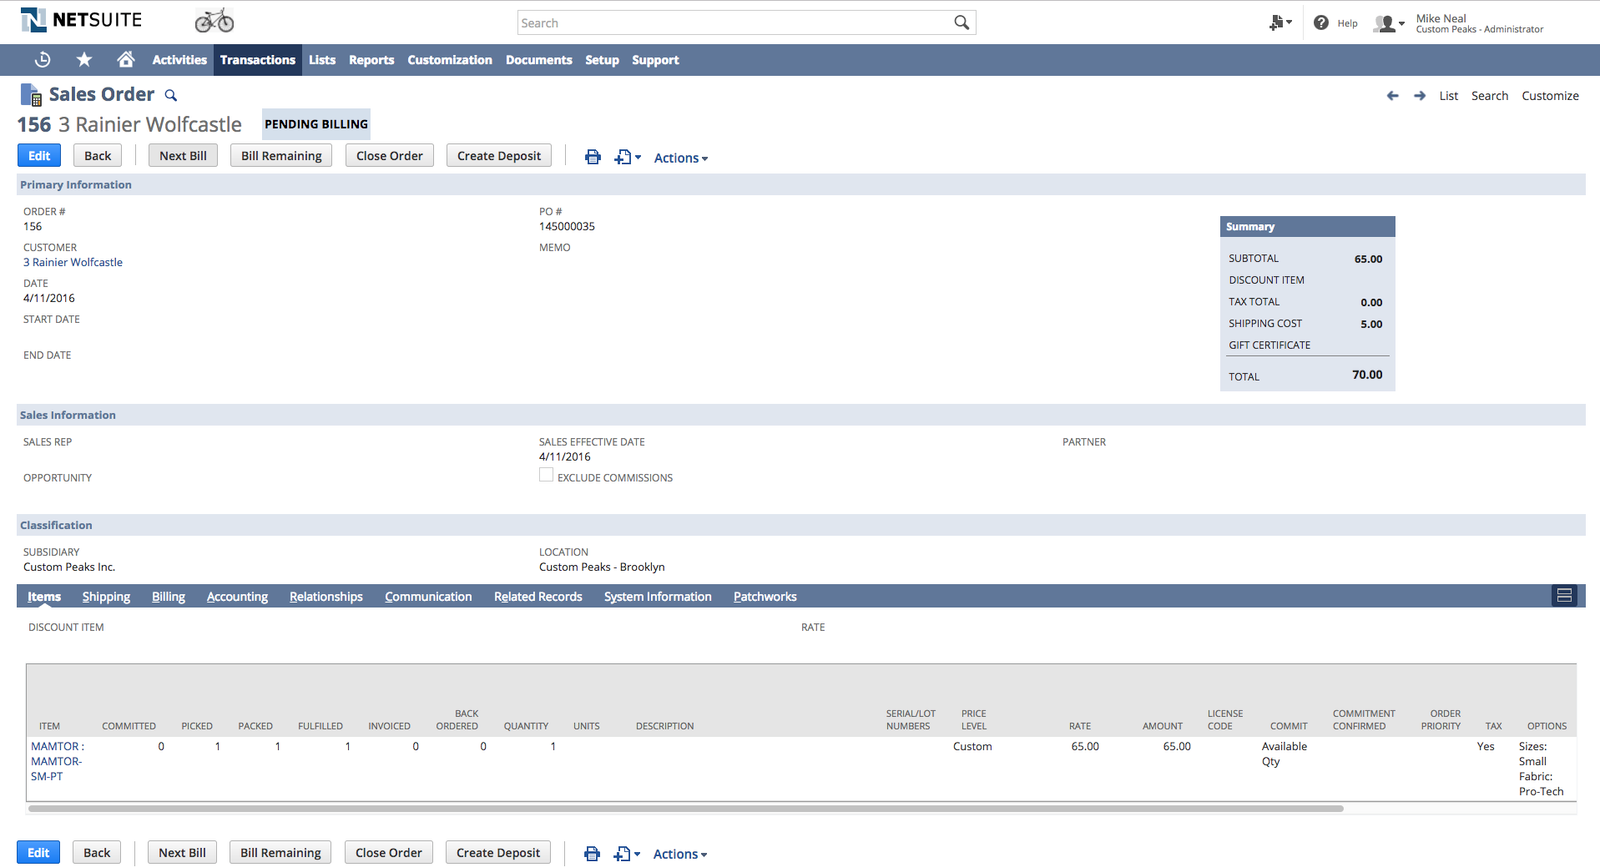Open the Reports menu

(371, 60)
